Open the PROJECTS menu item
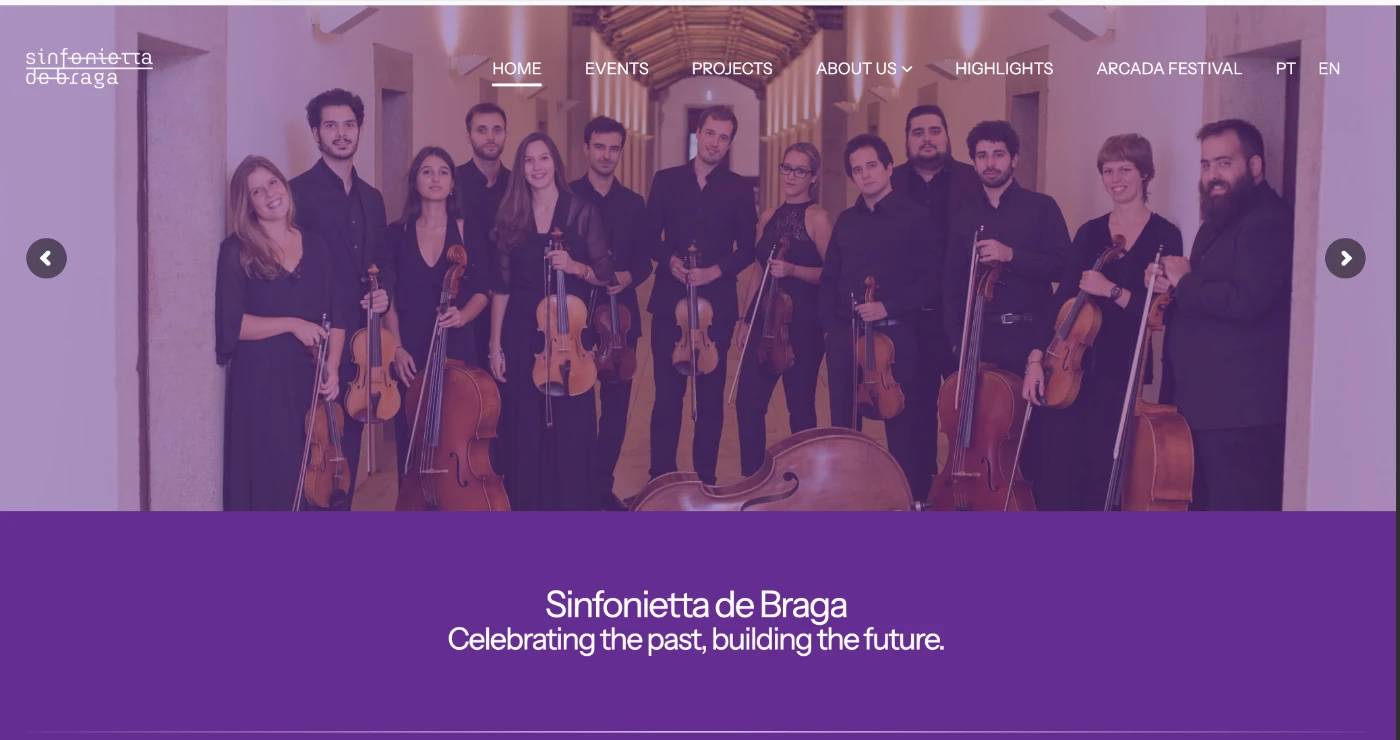Viewport: 1400px width, 740px height. pos(732,68)
